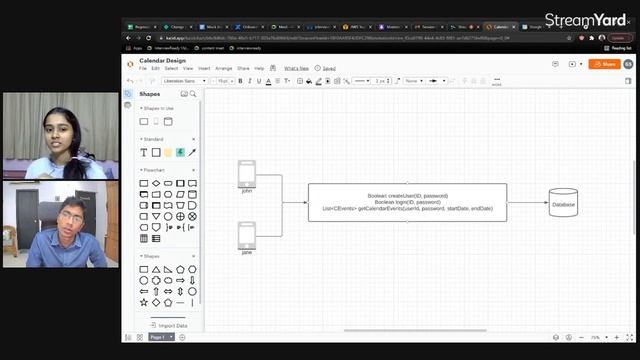
Task: Click the What's New link
Action: (296, 69)
